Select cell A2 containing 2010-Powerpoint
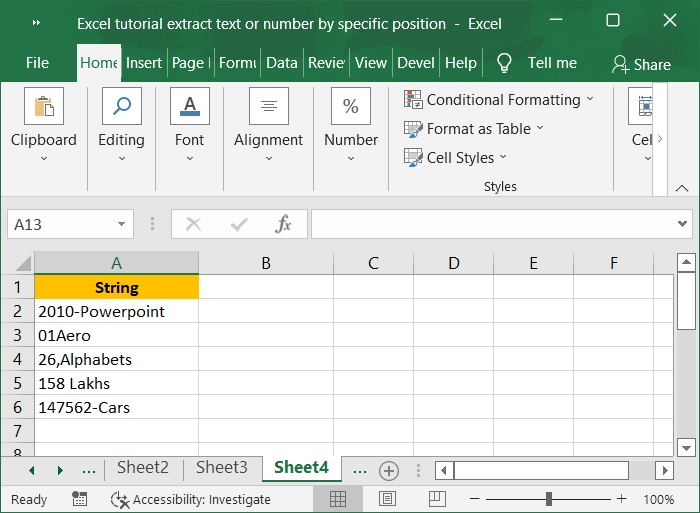This screenshot has height=513, width=700. coord(116,311)
